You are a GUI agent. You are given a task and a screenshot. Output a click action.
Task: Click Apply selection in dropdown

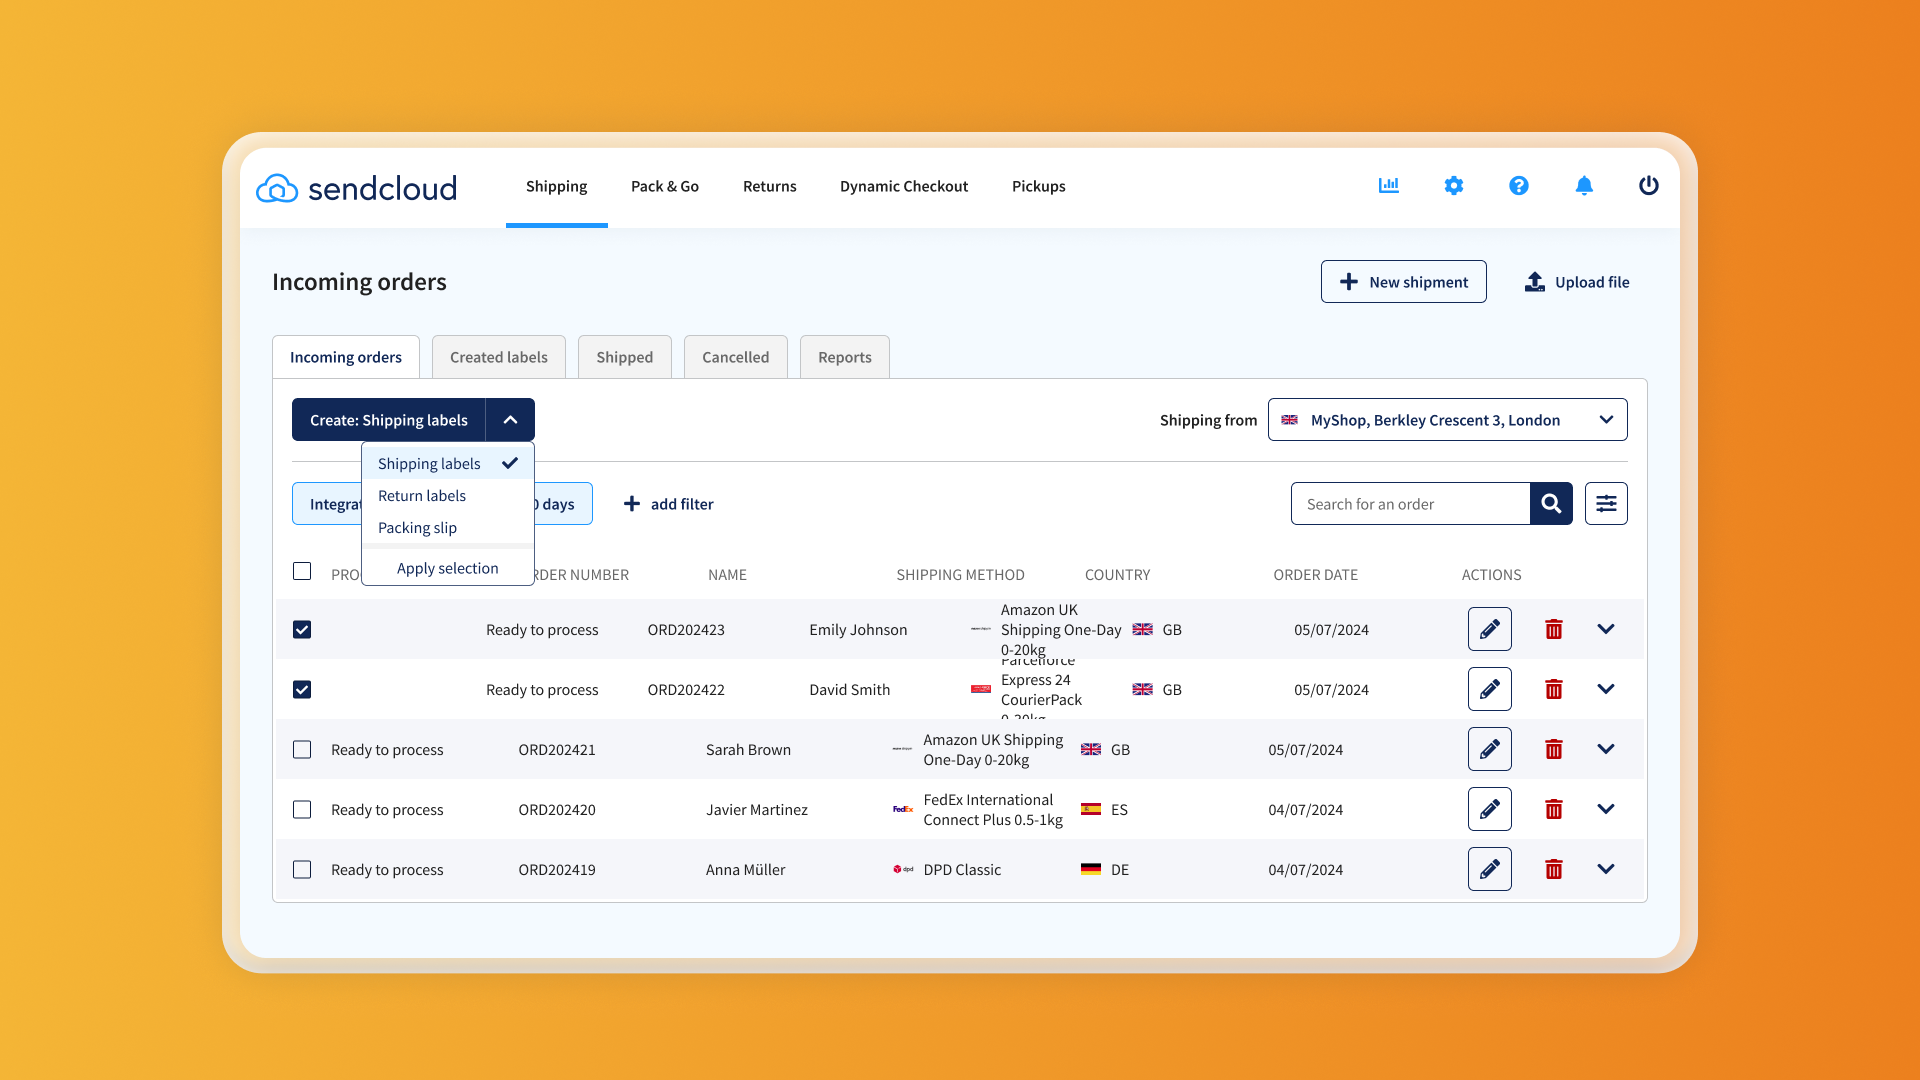pyautogui.click(x=448, y=568)
